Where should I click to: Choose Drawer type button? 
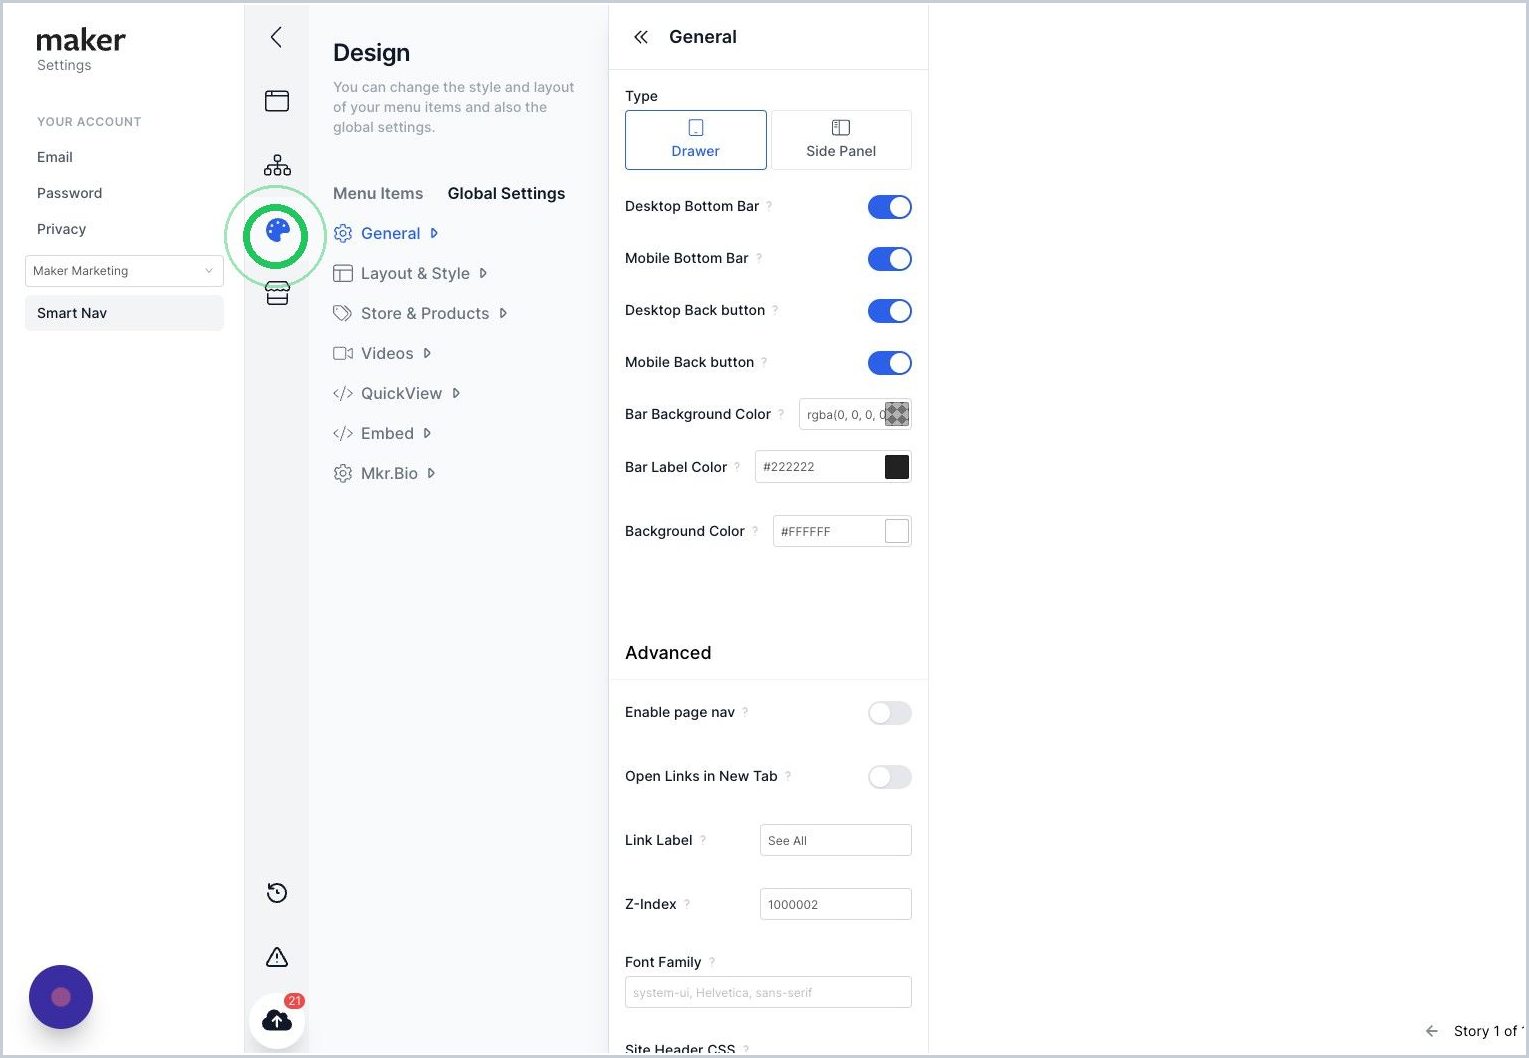click(696, 140)
